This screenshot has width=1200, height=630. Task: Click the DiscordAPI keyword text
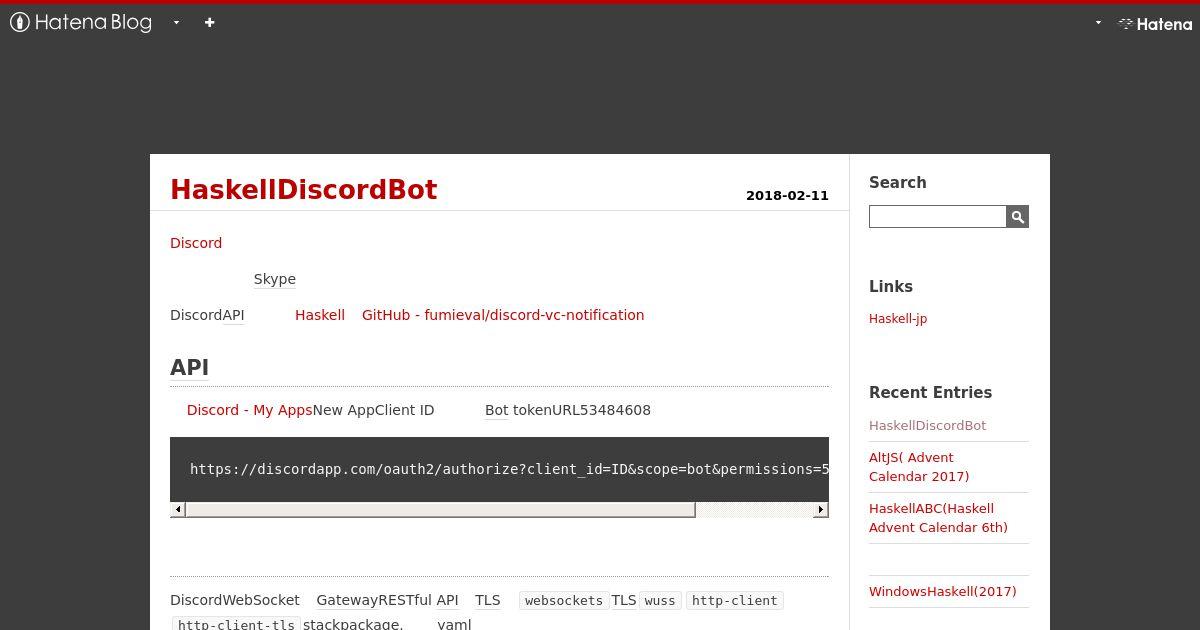coord(207,315)
